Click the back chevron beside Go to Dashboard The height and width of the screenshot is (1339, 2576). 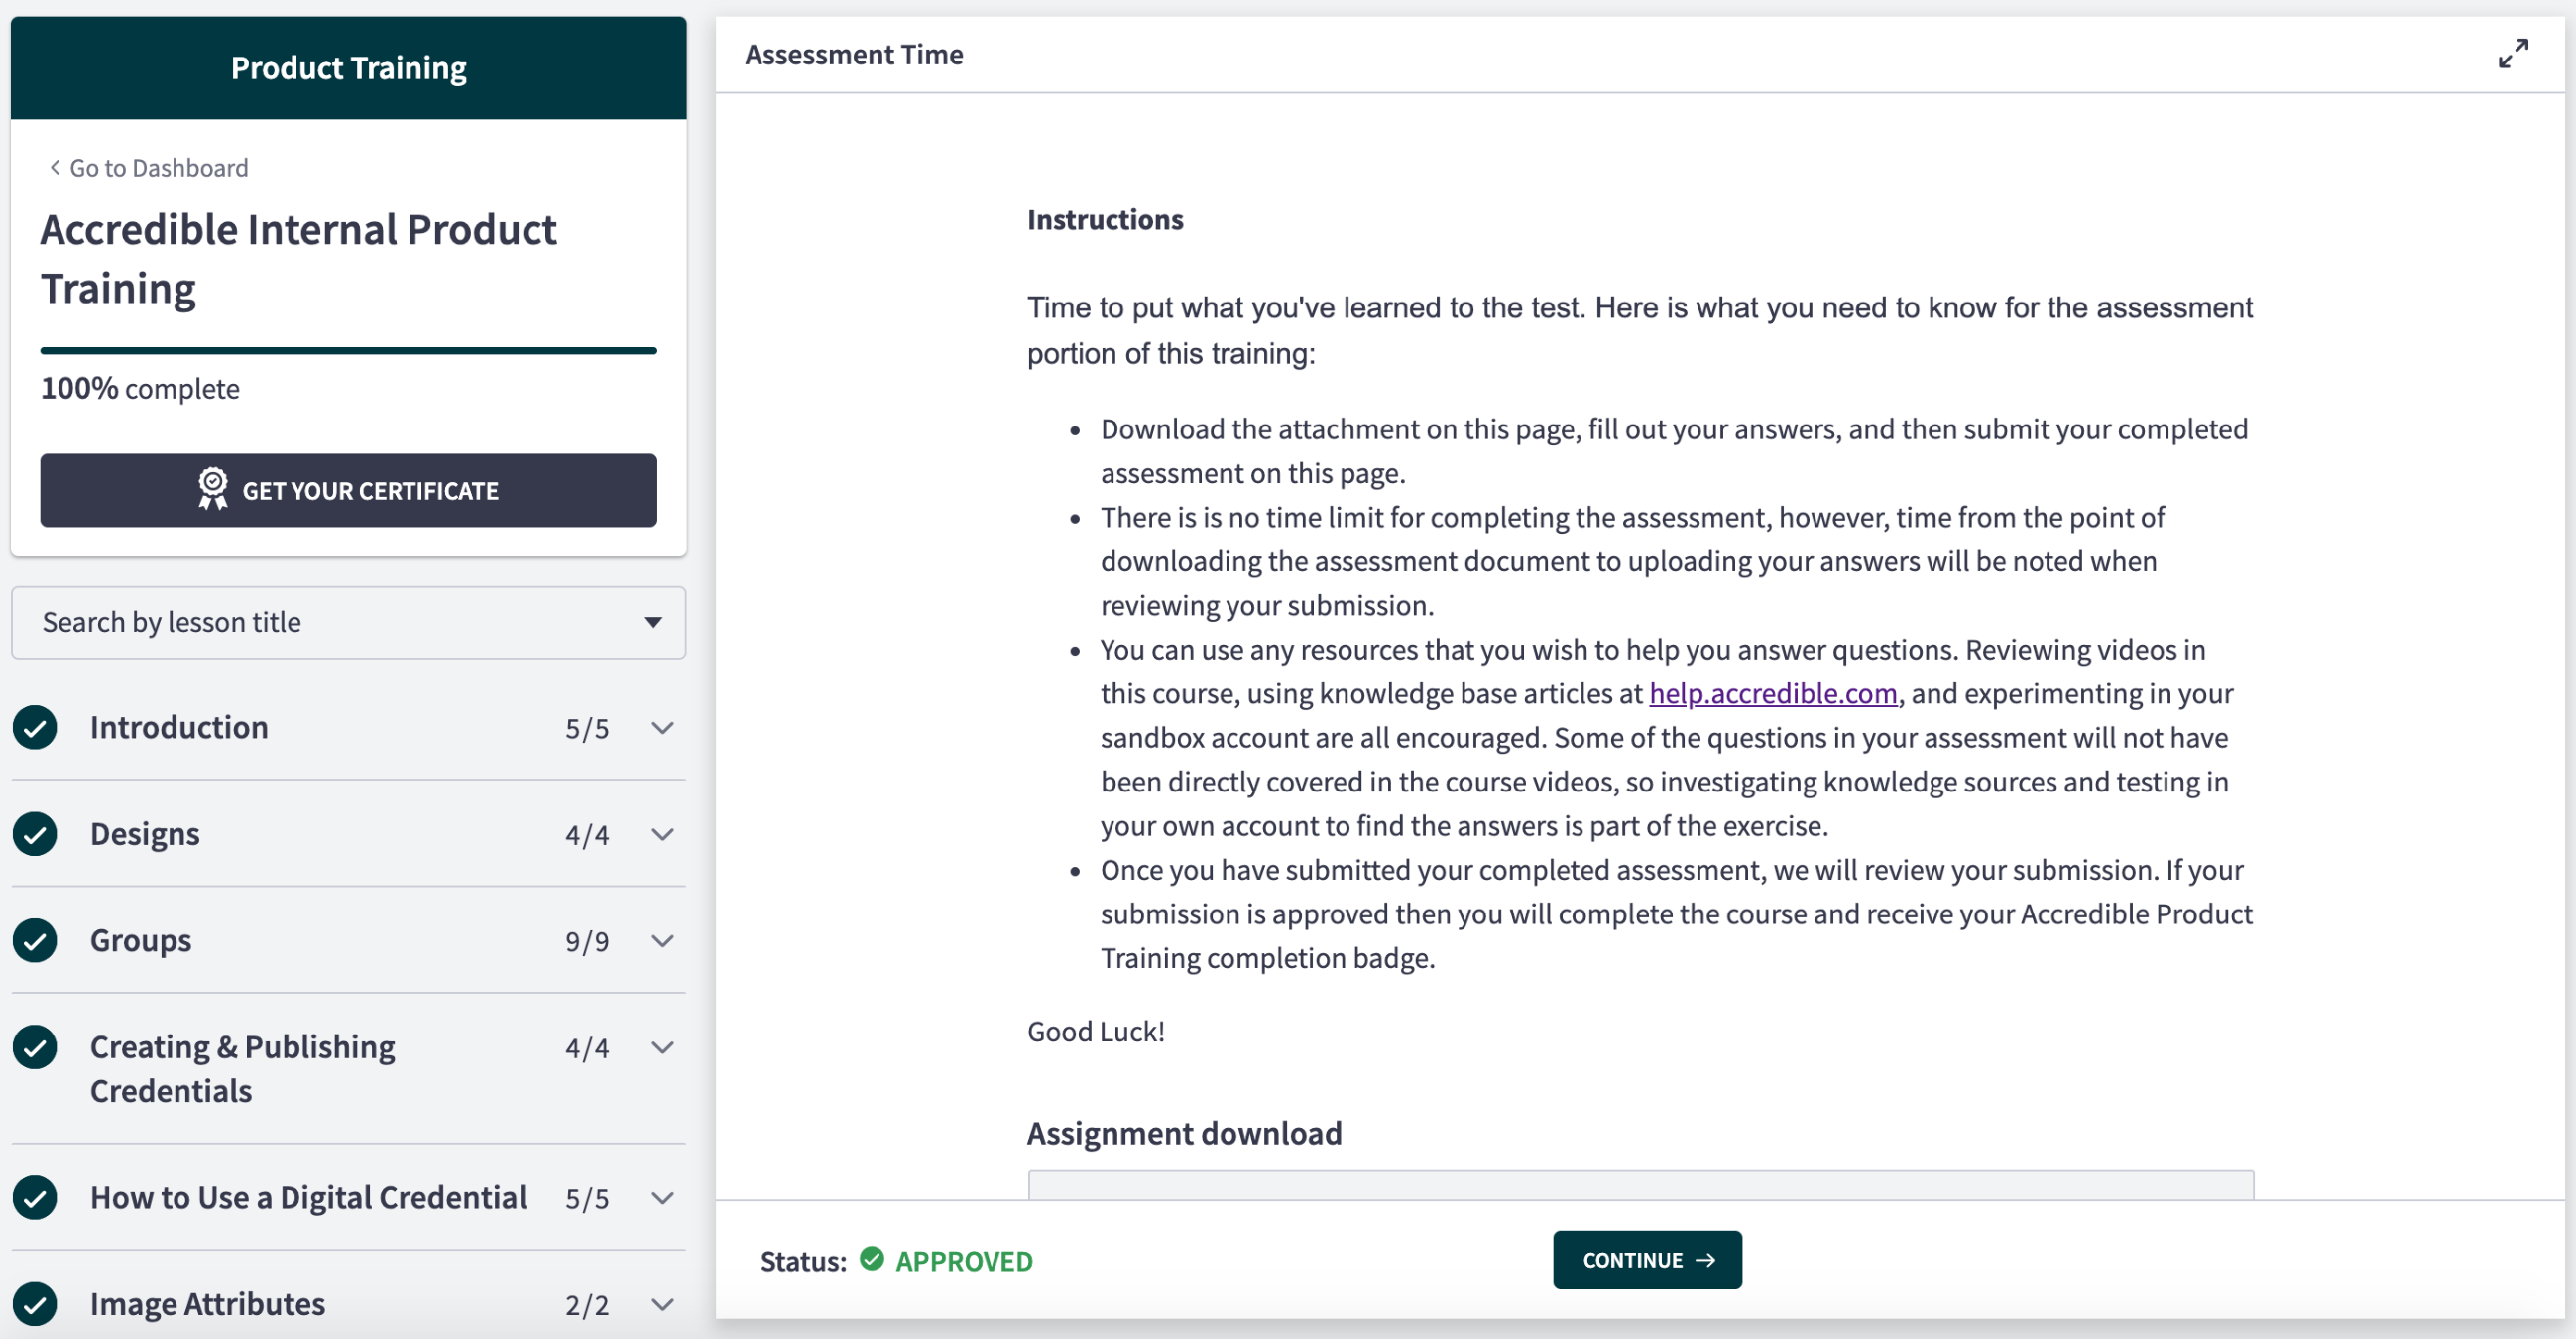click(53, 166)
